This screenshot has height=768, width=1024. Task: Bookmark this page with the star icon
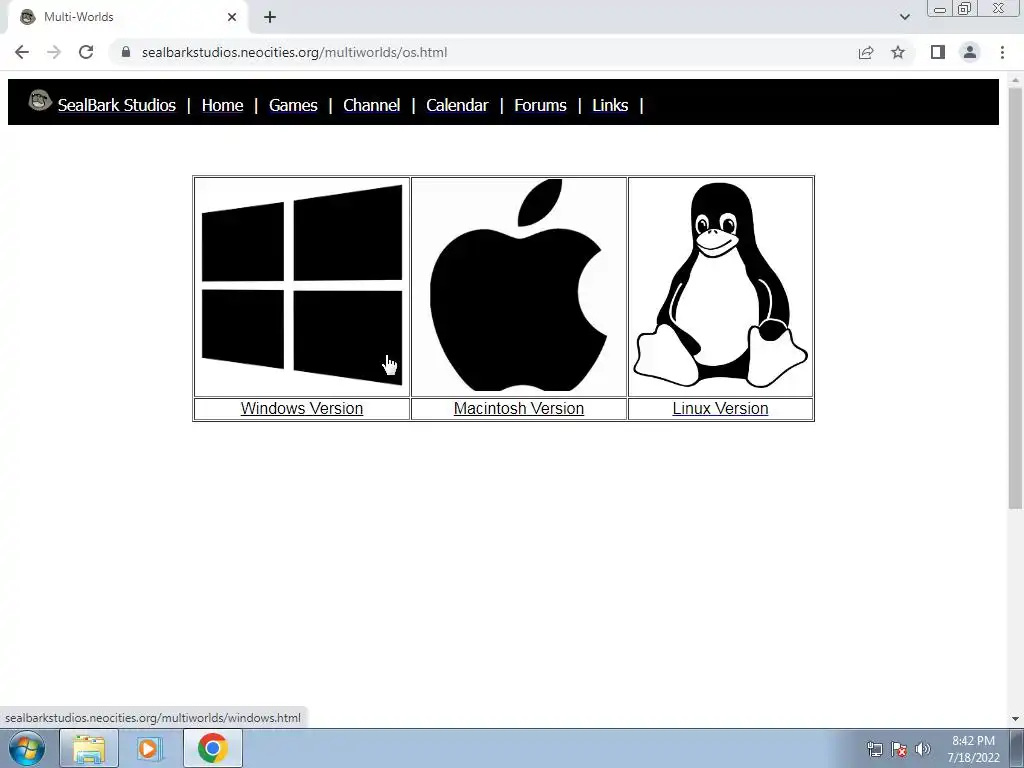tap(898, 52)
